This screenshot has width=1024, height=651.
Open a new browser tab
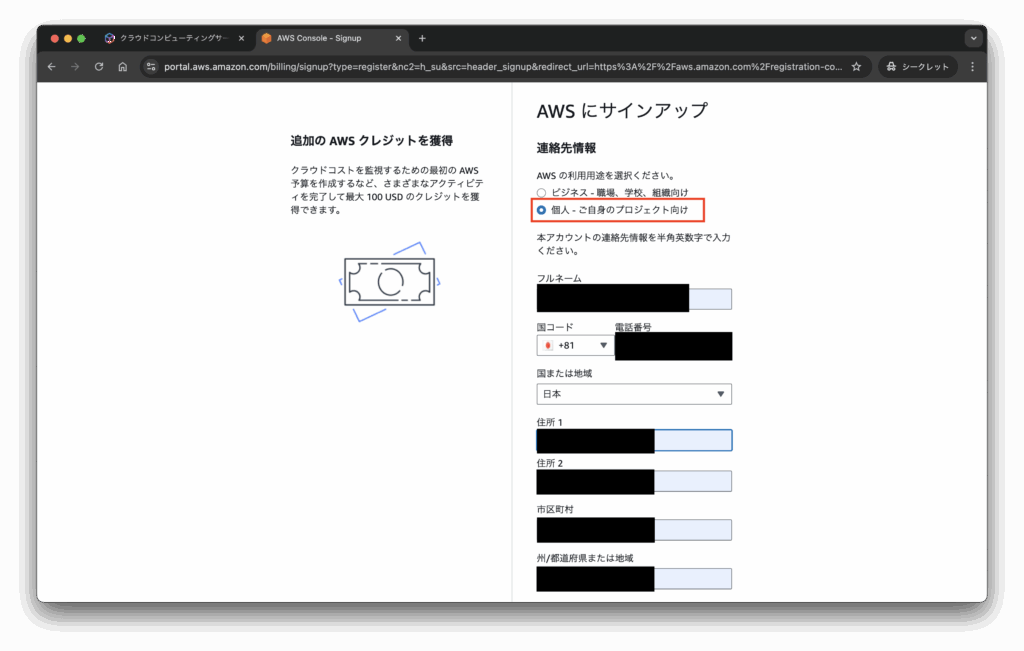click(x=422, y=38)
